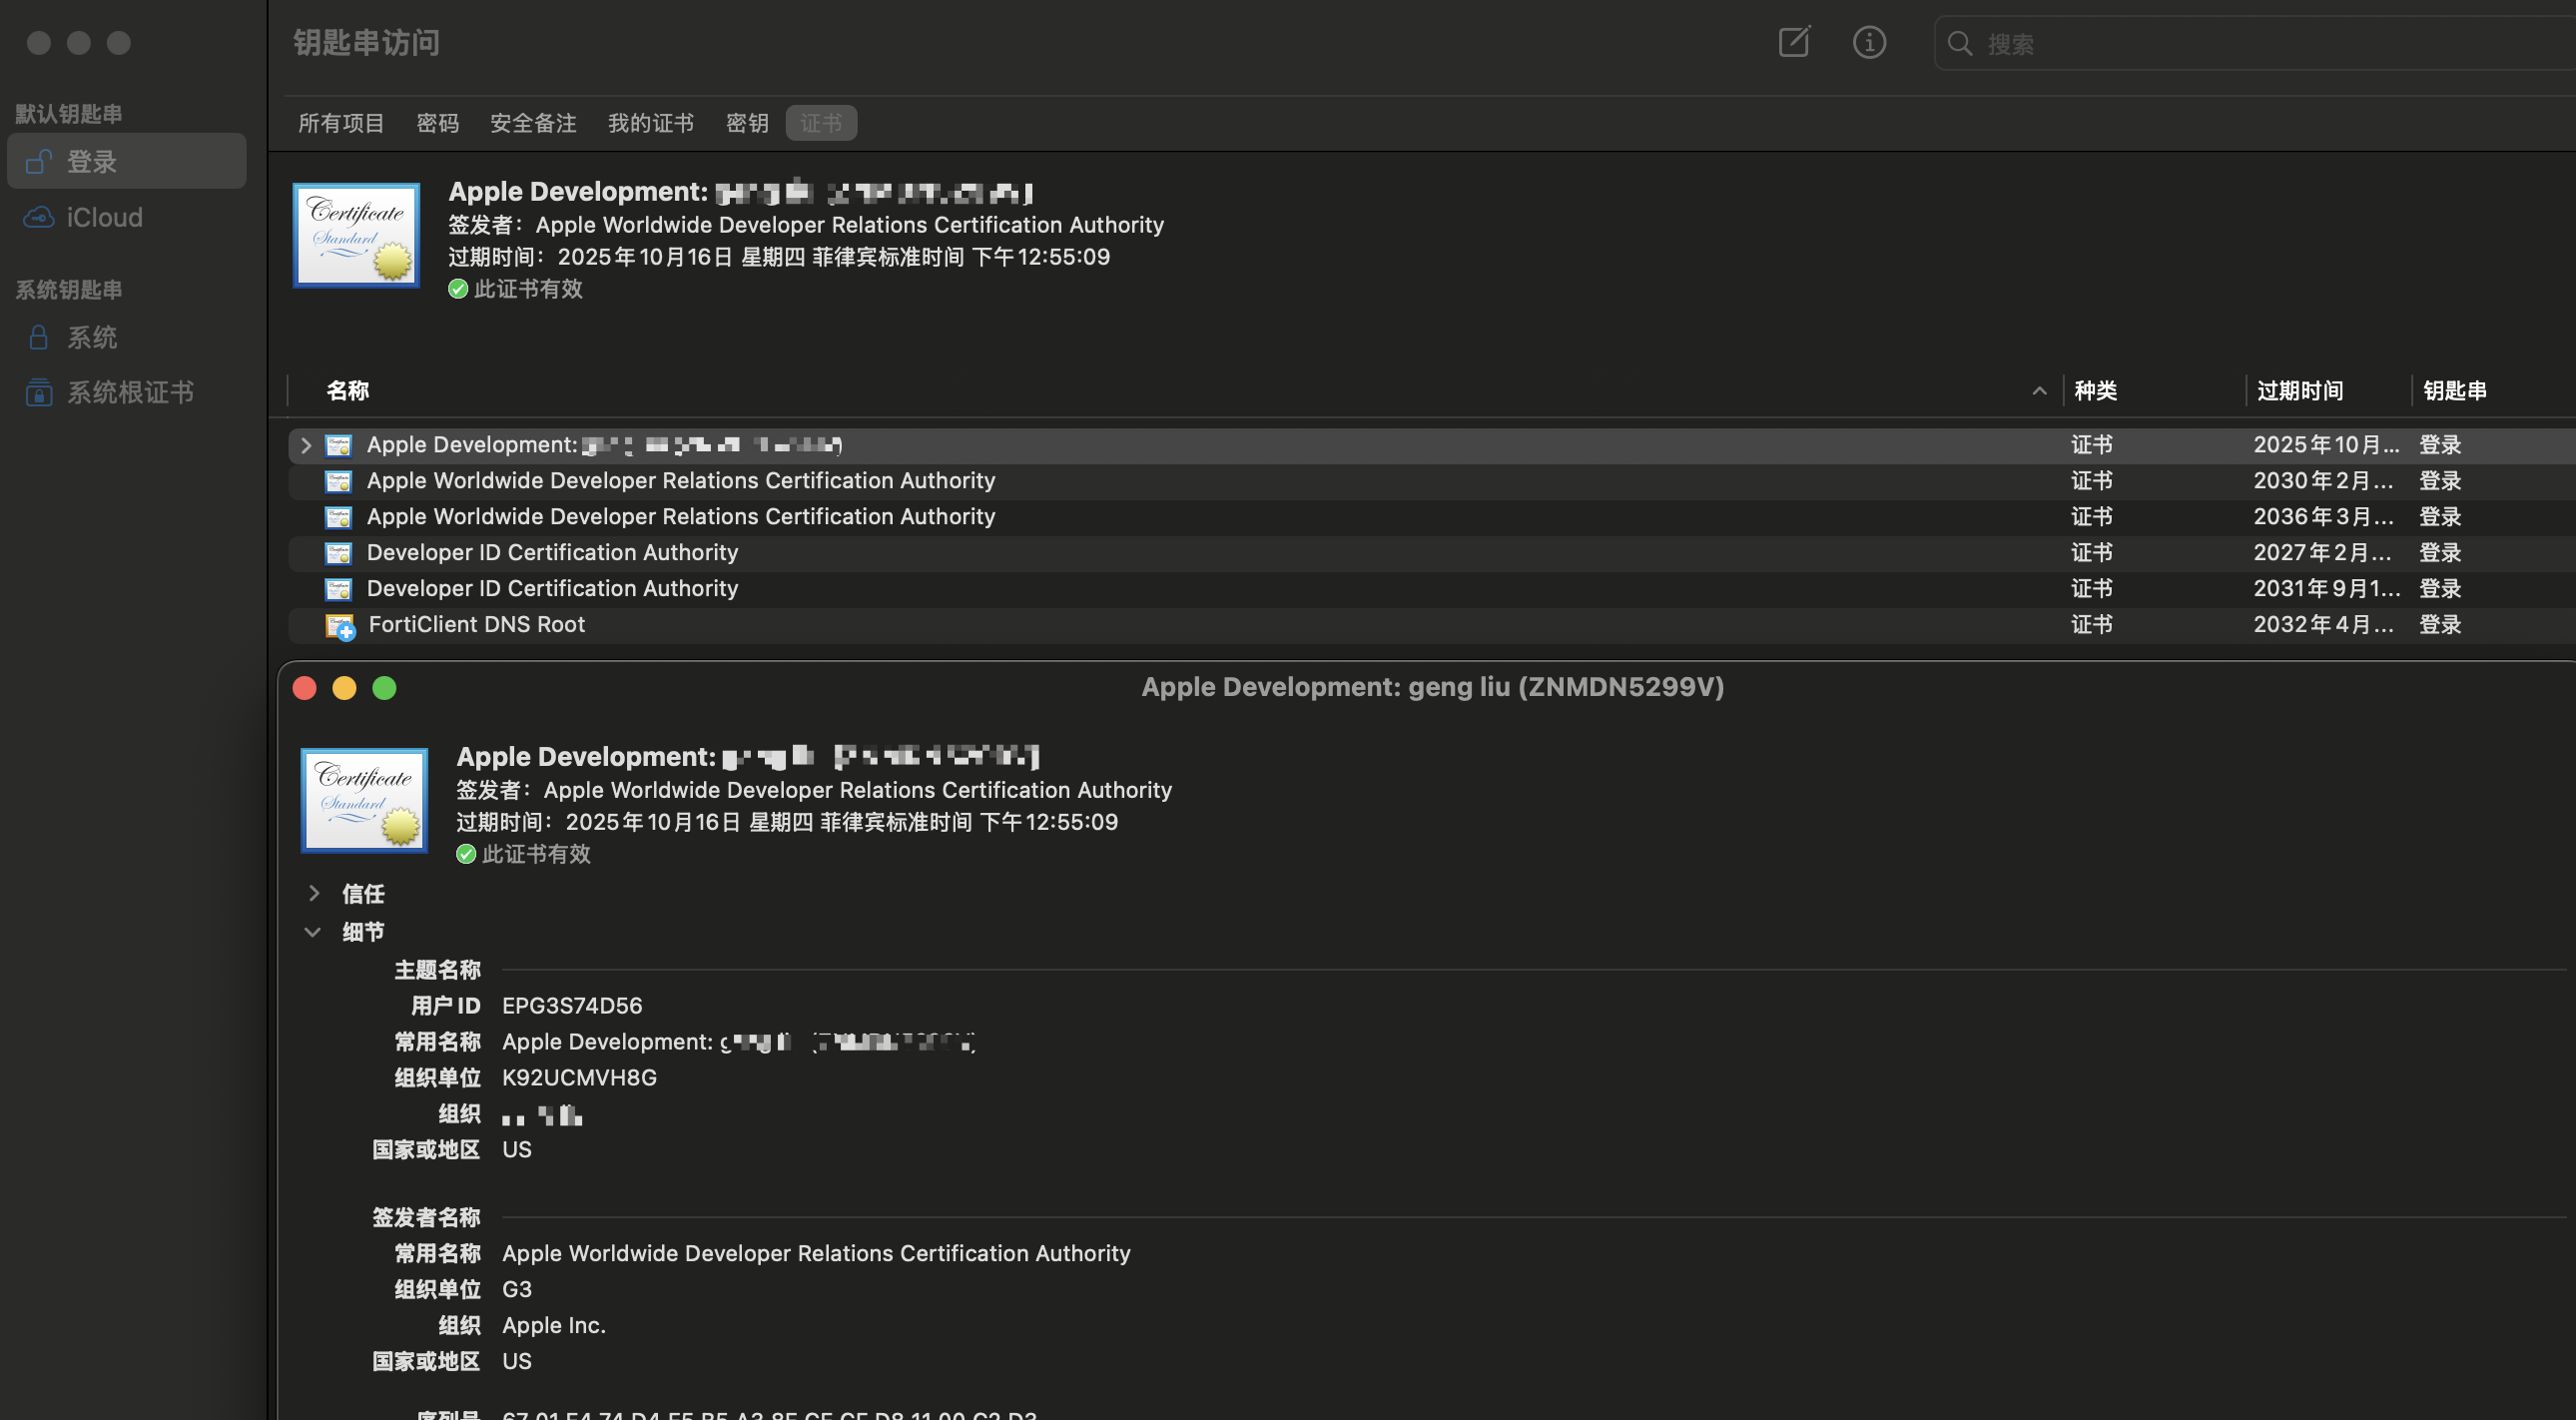Click the FortiClient DNS Root certificate icon
This screenshot has width=2576, height=1420.
pos(340,626)
